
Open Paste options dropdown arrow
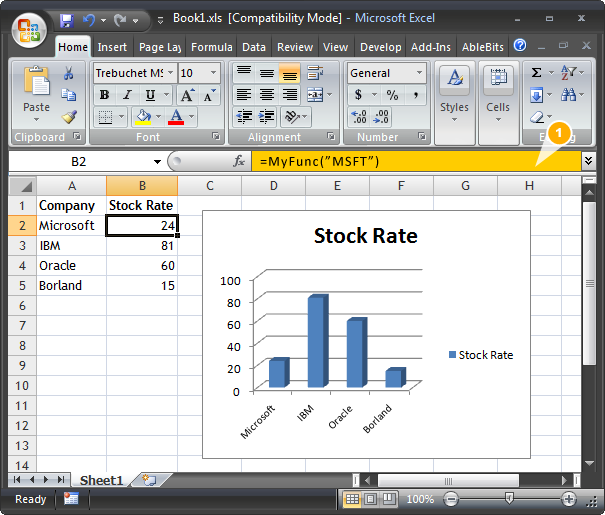(x=36, y=120)
